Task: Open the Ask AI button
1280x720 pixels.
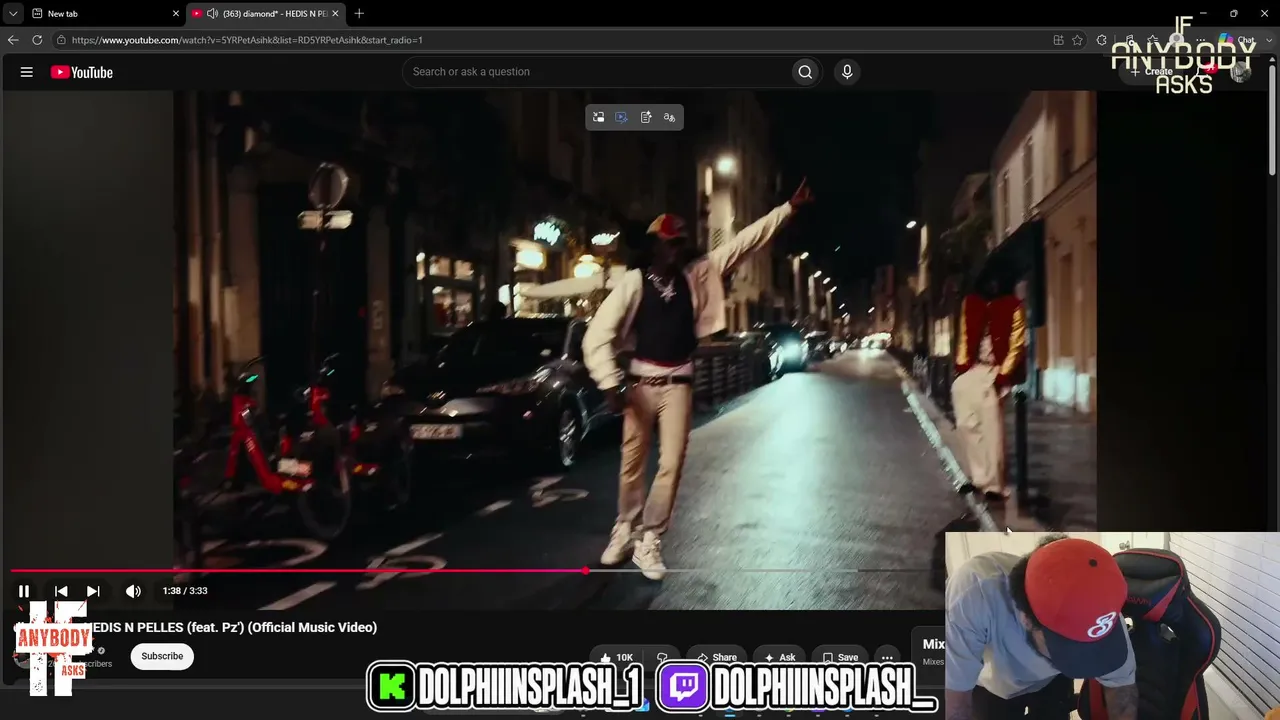Action: [780, 657]
